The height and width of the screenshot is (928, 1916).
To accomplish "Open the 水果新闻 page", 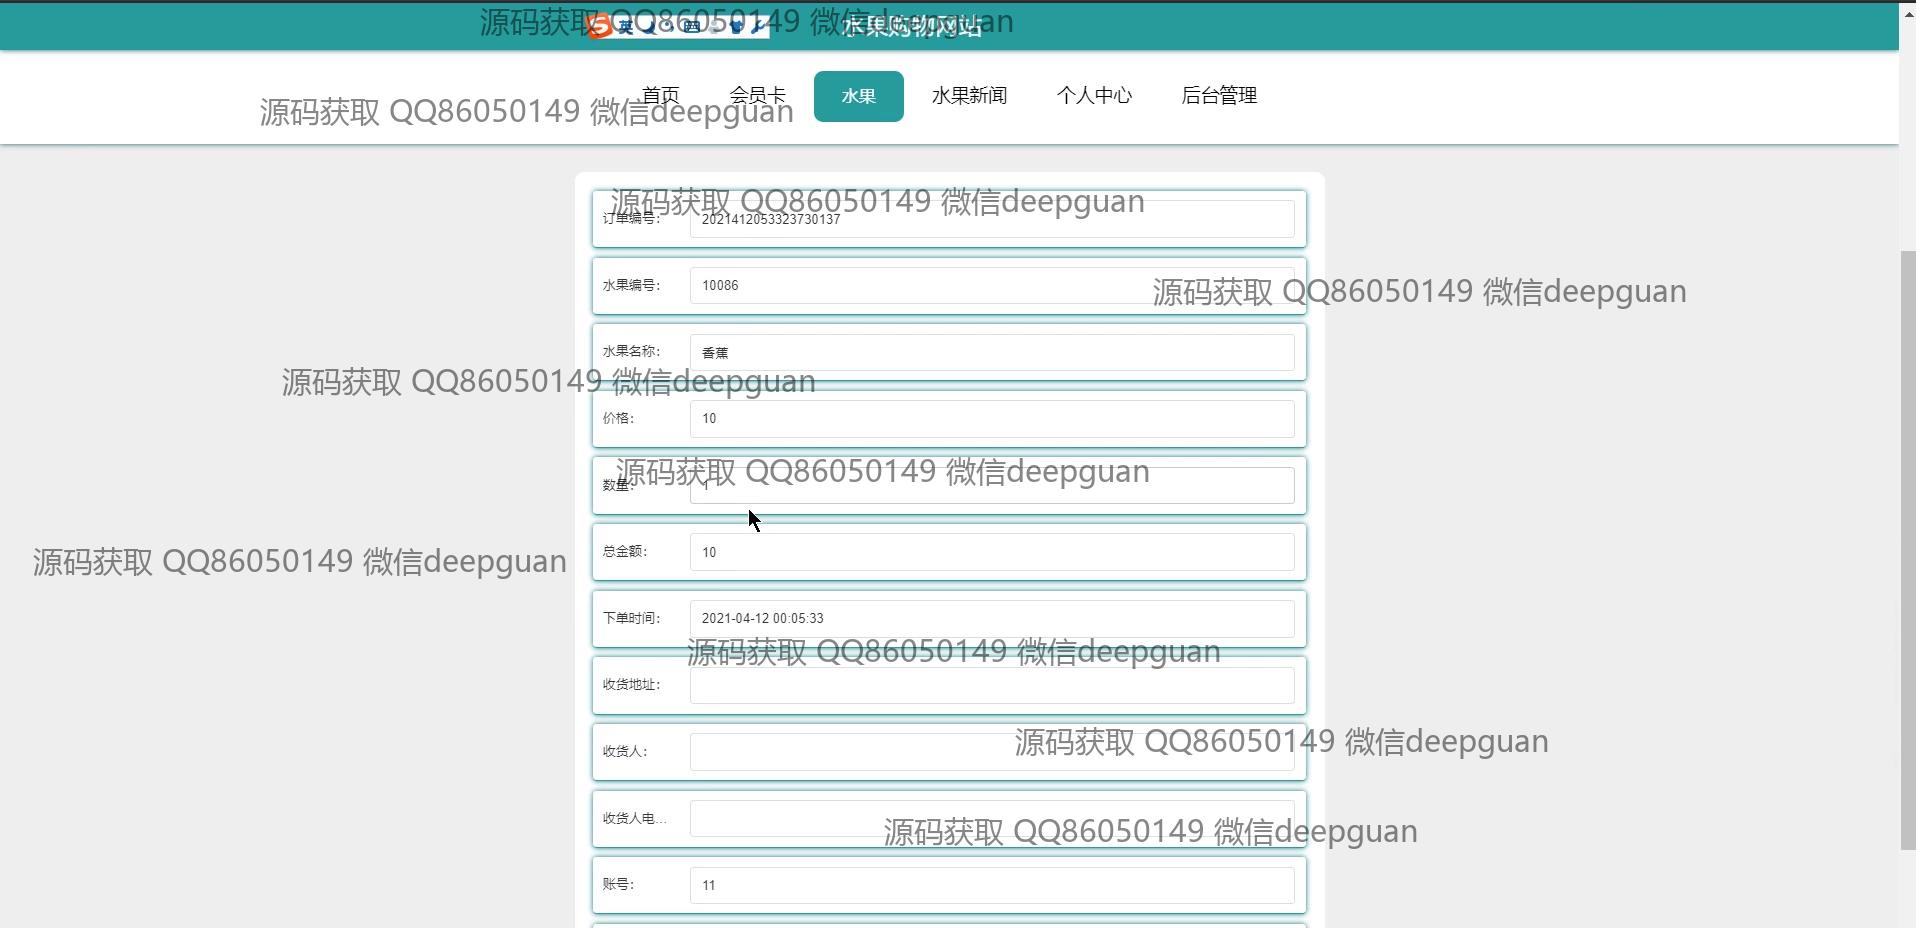I will click(x=969, y=96).
